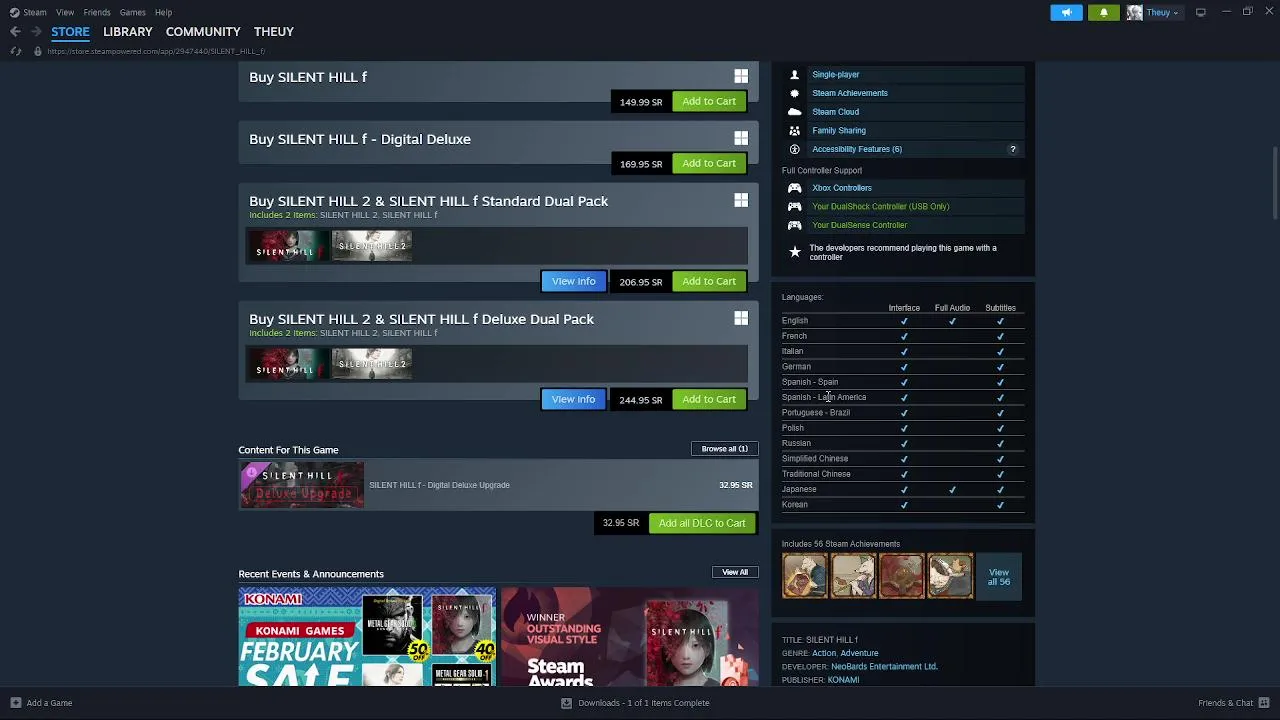This screenshot has width=1280, height=720.
Task: Open KONAMI publisher link
Action: click(843, 680)
